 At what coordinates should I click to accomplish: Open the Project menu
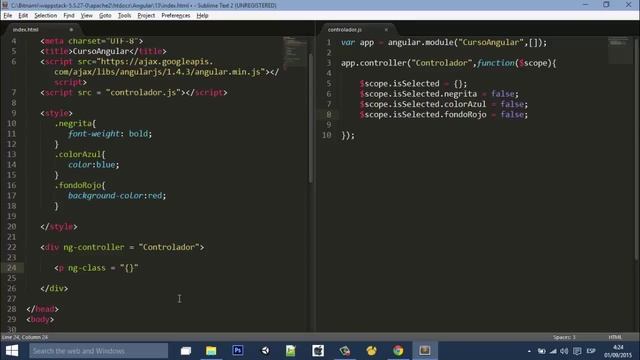[x=146, y=16]
